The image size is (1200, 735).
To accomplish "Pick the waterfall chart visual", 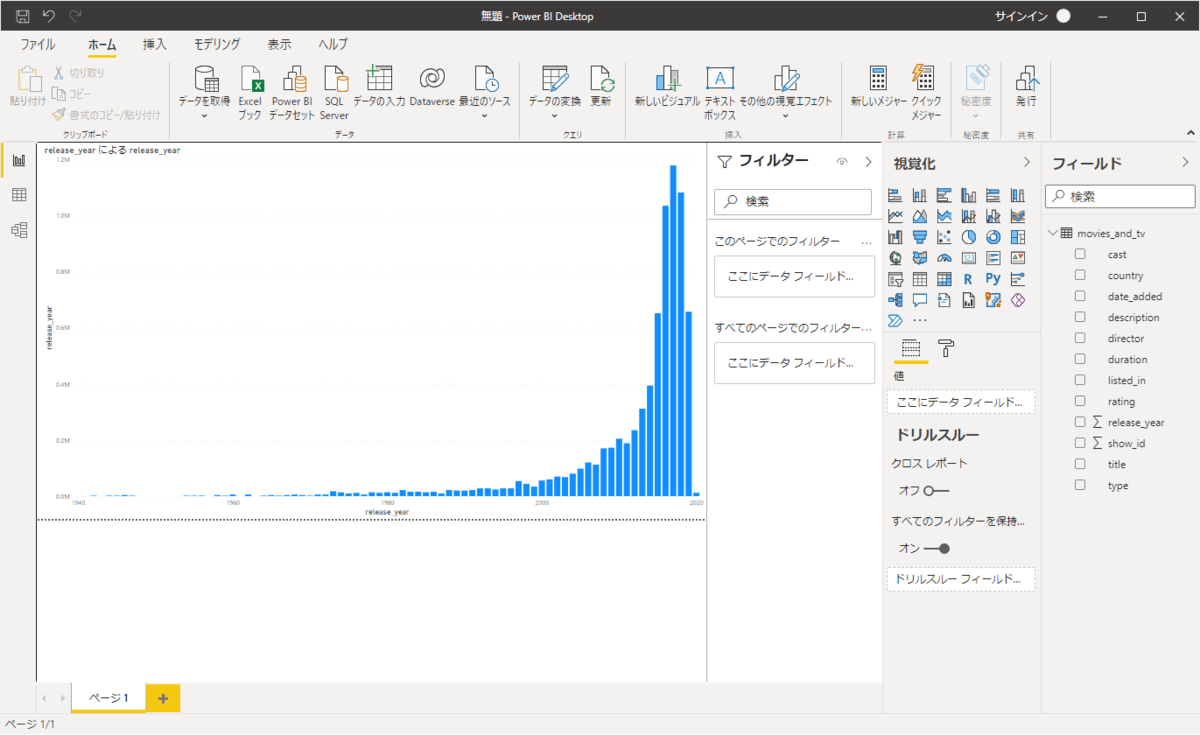I will (x=895, y=237).
